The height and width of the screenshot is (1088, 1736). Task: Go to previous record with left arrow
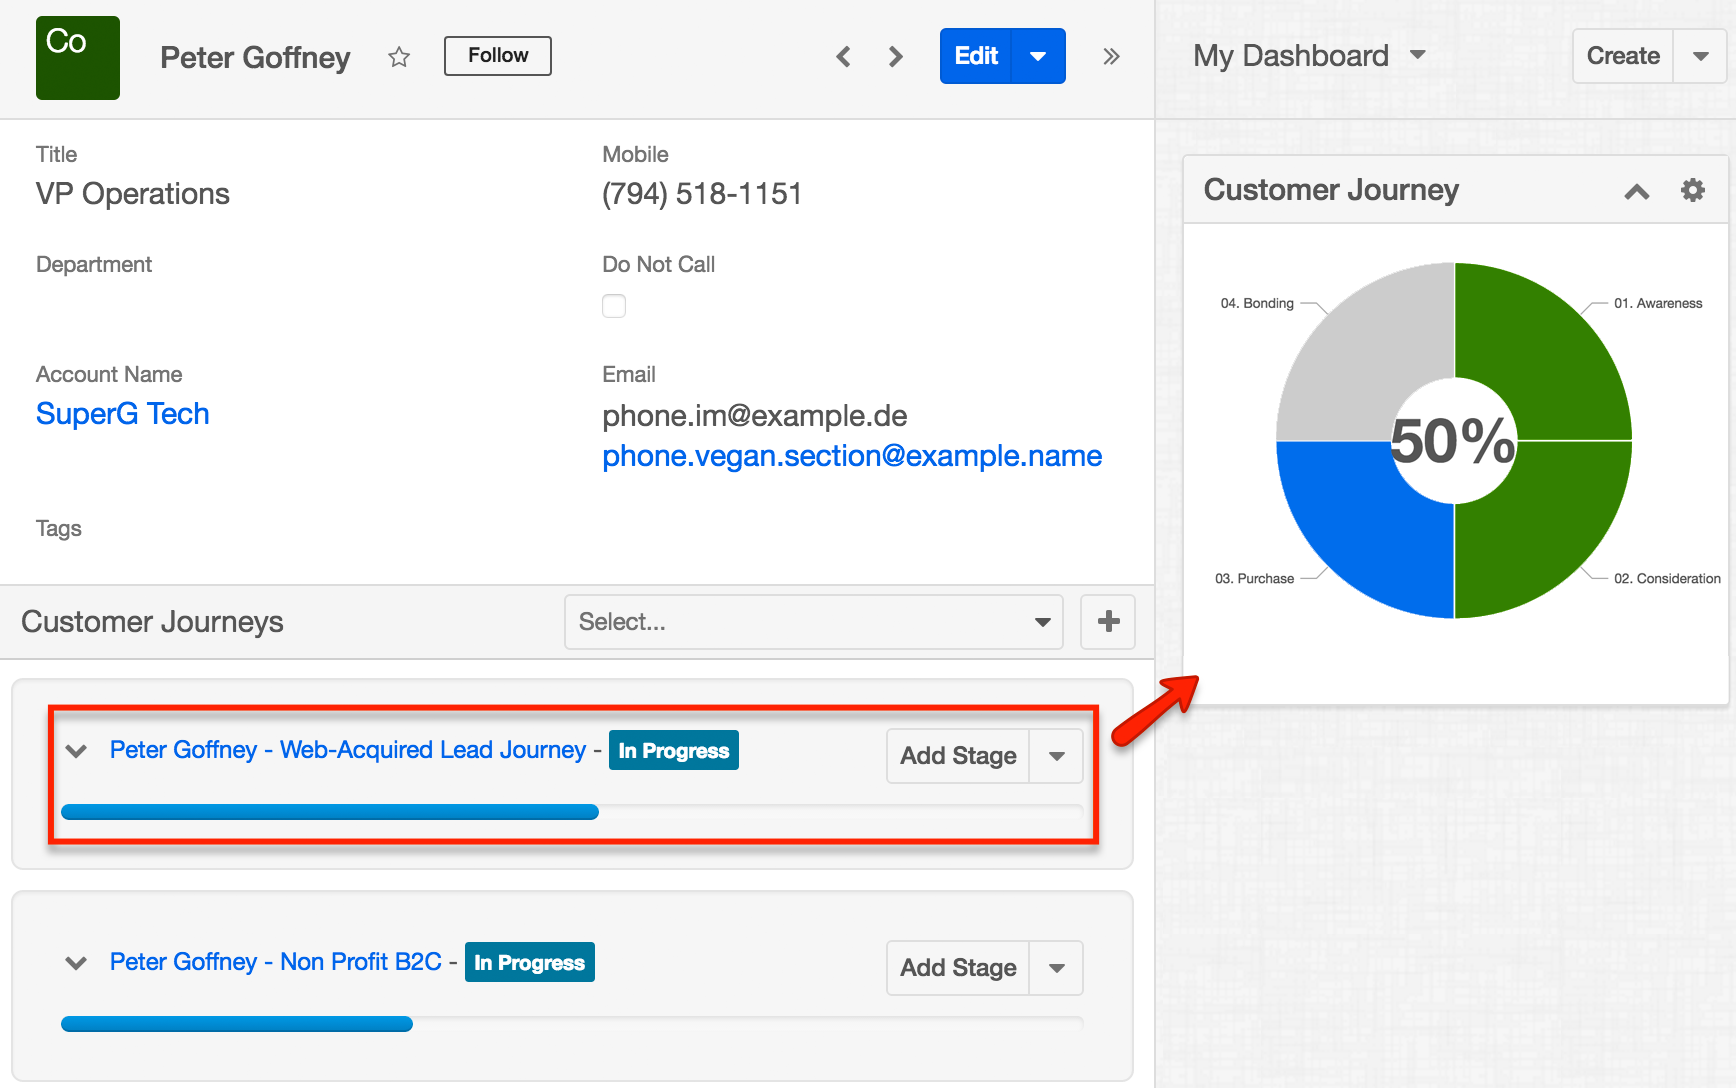pos(843,57)
